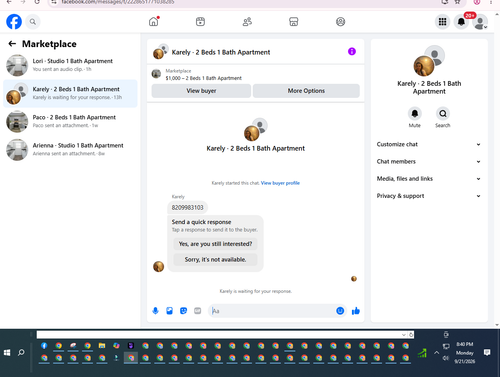Viewport: 500px width, 377px height.
Task: Click the back arrow beside Marketplace
Action: coord(12,44)
